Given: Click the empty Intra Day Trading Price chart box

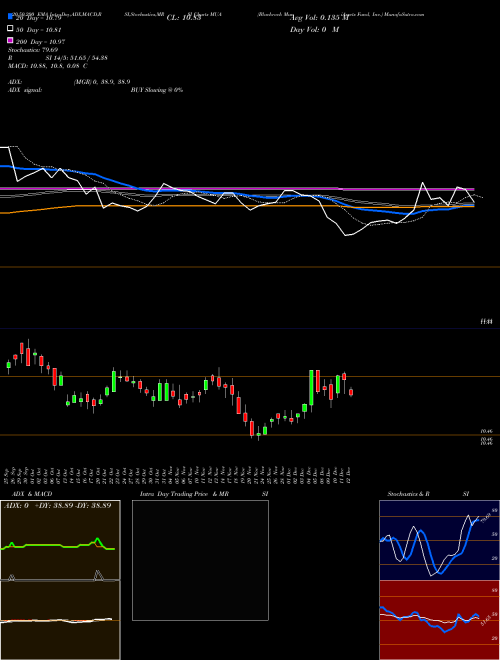Looking at the screenshot, I should pyautogui.click(x=200, y=560).
